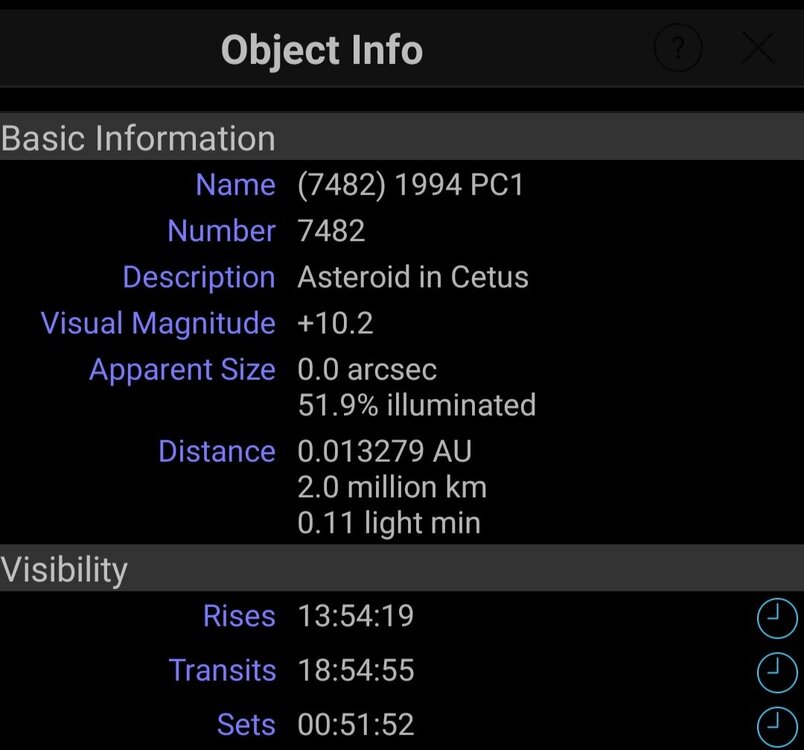Tap the 0.013279 AU distance value

coord(384,451)
